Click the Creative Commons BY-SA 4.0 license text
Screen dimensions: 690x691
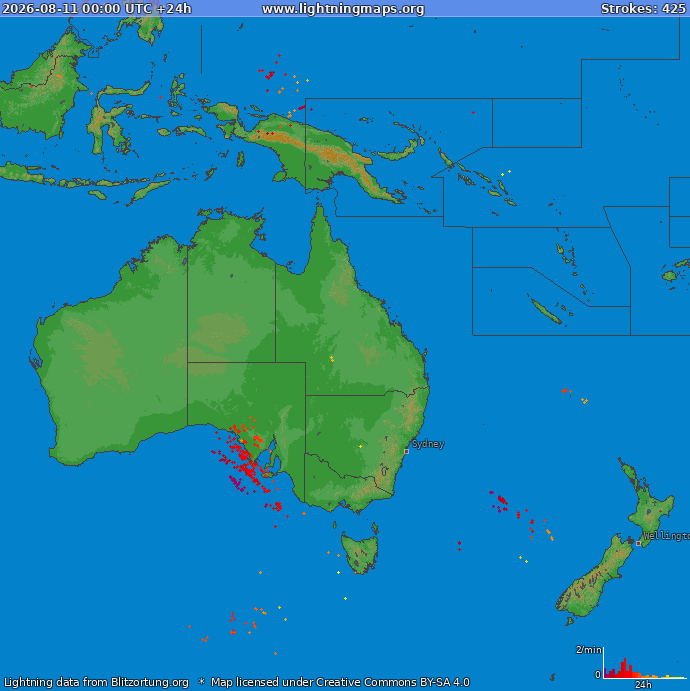click(x=393, y=682)
